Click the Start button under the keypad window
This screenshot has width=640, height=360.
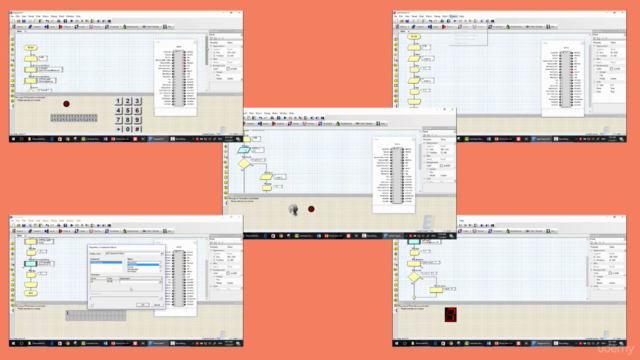coord(13,139)
